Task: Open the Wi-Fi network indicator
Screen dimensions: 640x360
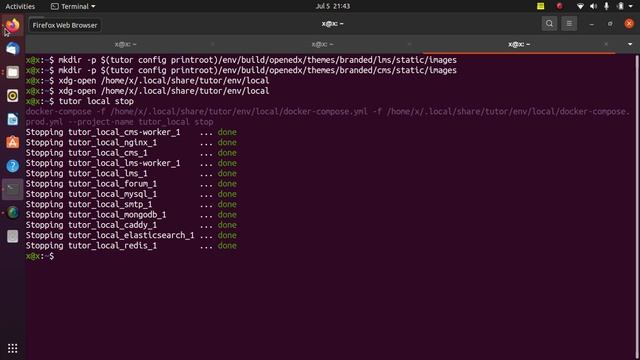Action: coord(580,6)
